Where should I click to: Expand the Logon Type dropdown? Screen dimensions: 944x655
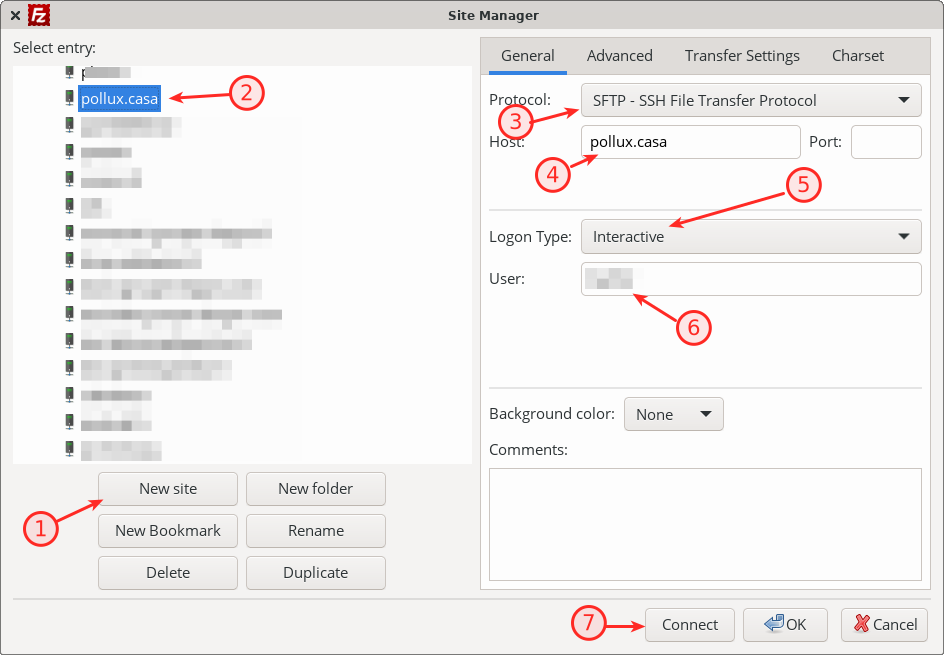pos(750,237)
